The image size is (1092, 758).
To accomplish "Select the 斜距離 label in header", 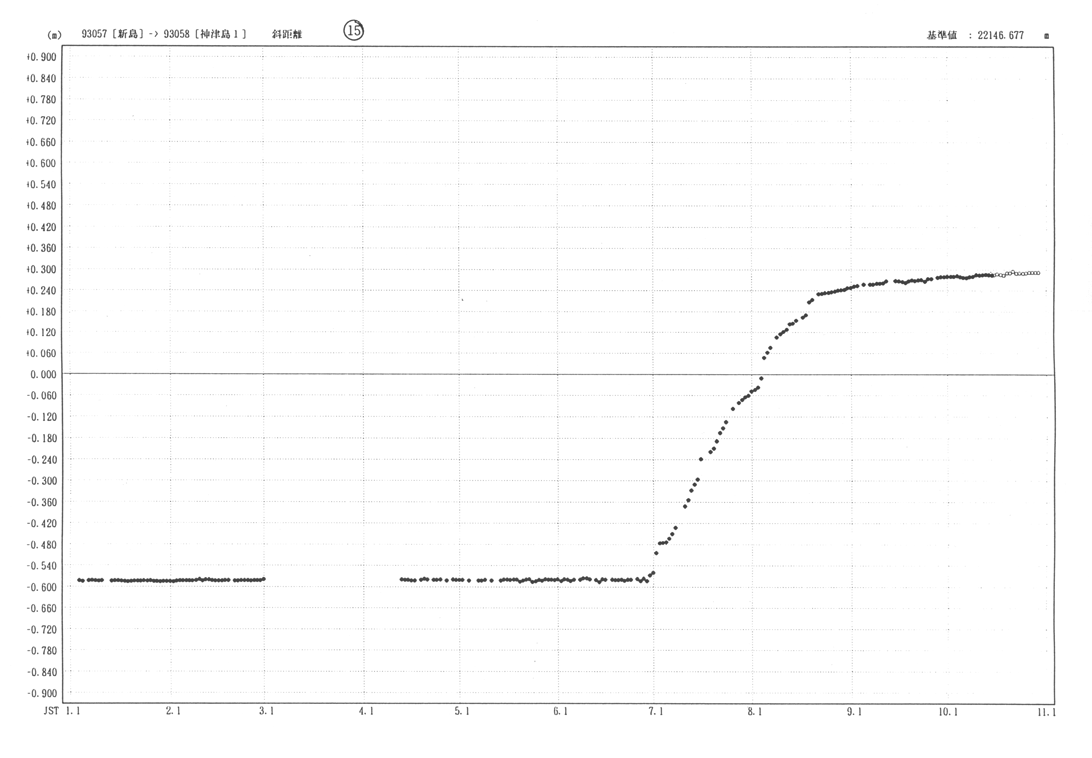I will click(287, 34).
